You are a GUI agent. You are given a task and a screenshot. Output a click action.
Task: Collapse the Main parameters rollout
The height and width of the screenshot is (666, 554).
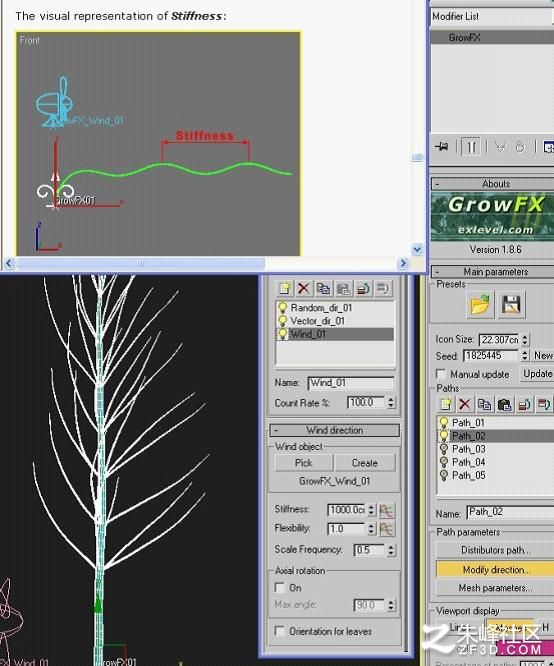point(493,271)
